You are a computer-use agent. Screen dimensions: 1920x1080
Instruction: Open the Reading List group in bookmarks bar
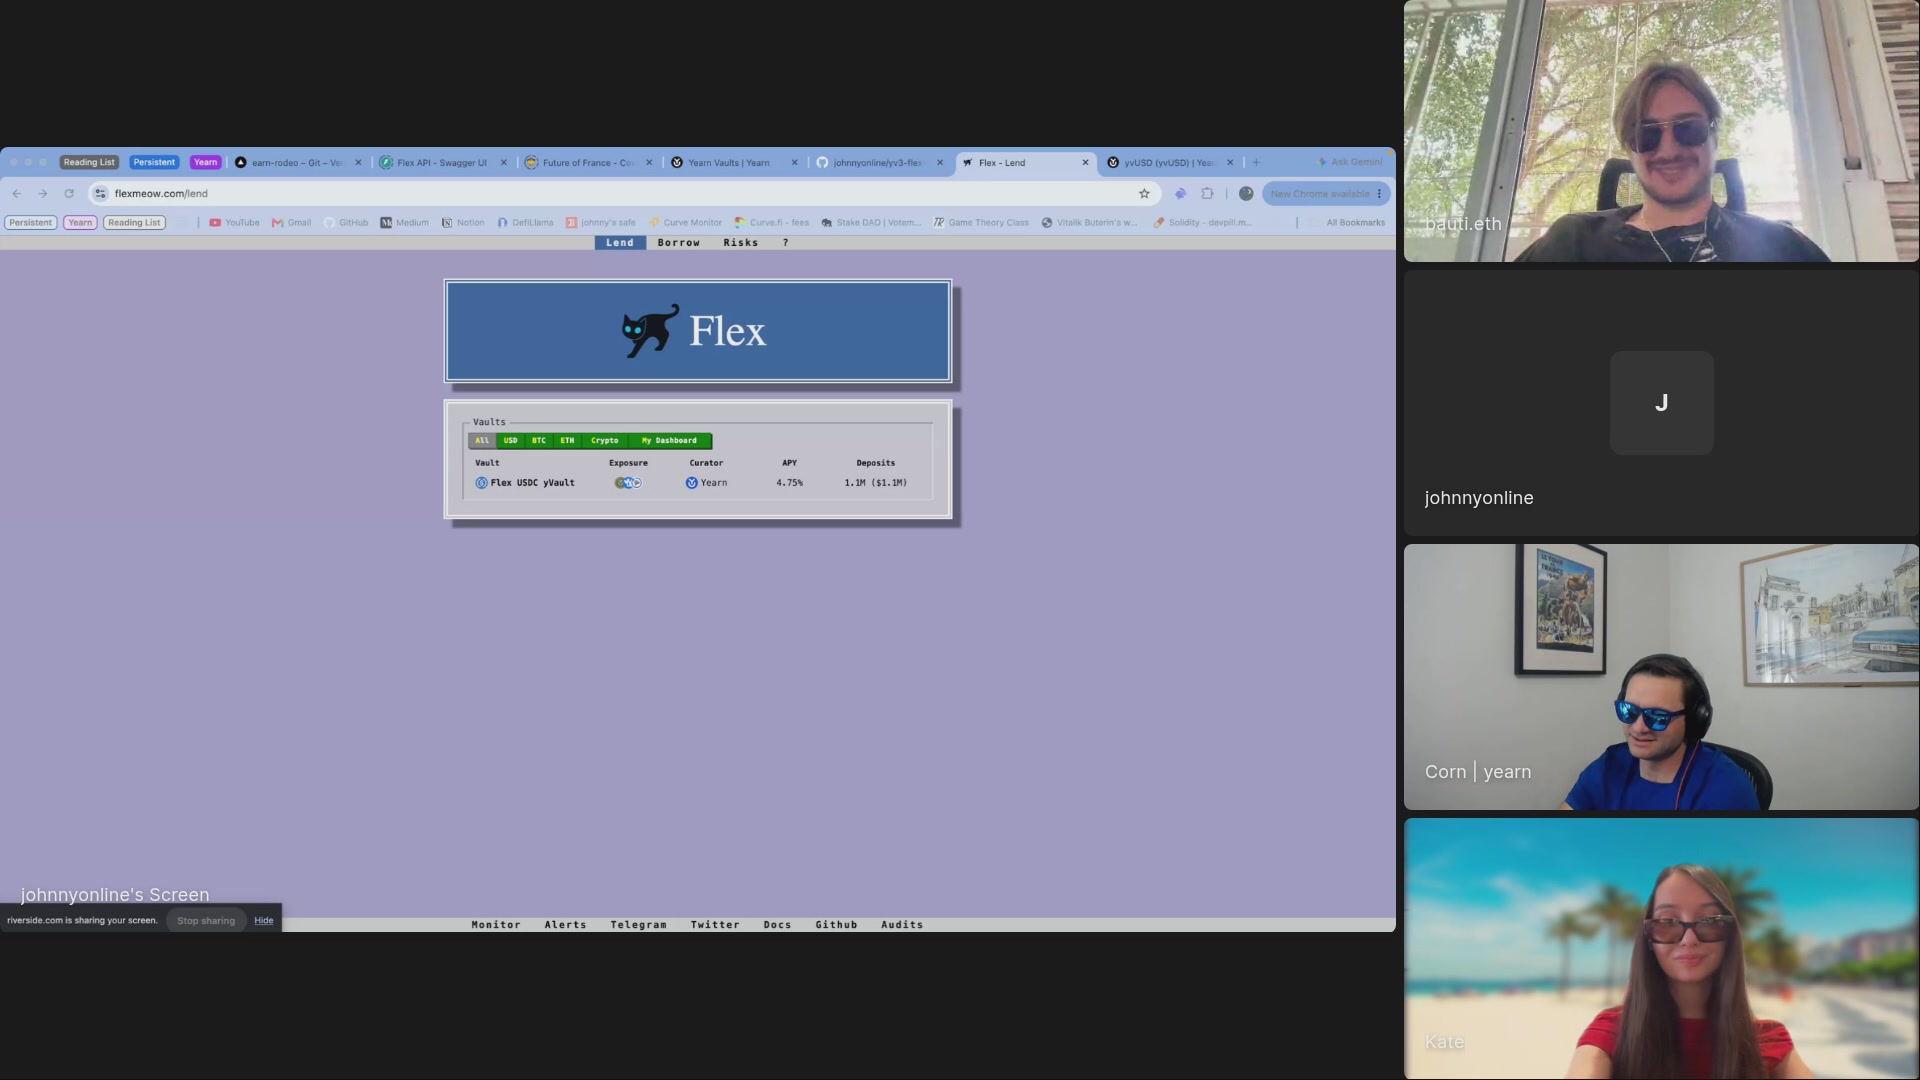134,223
